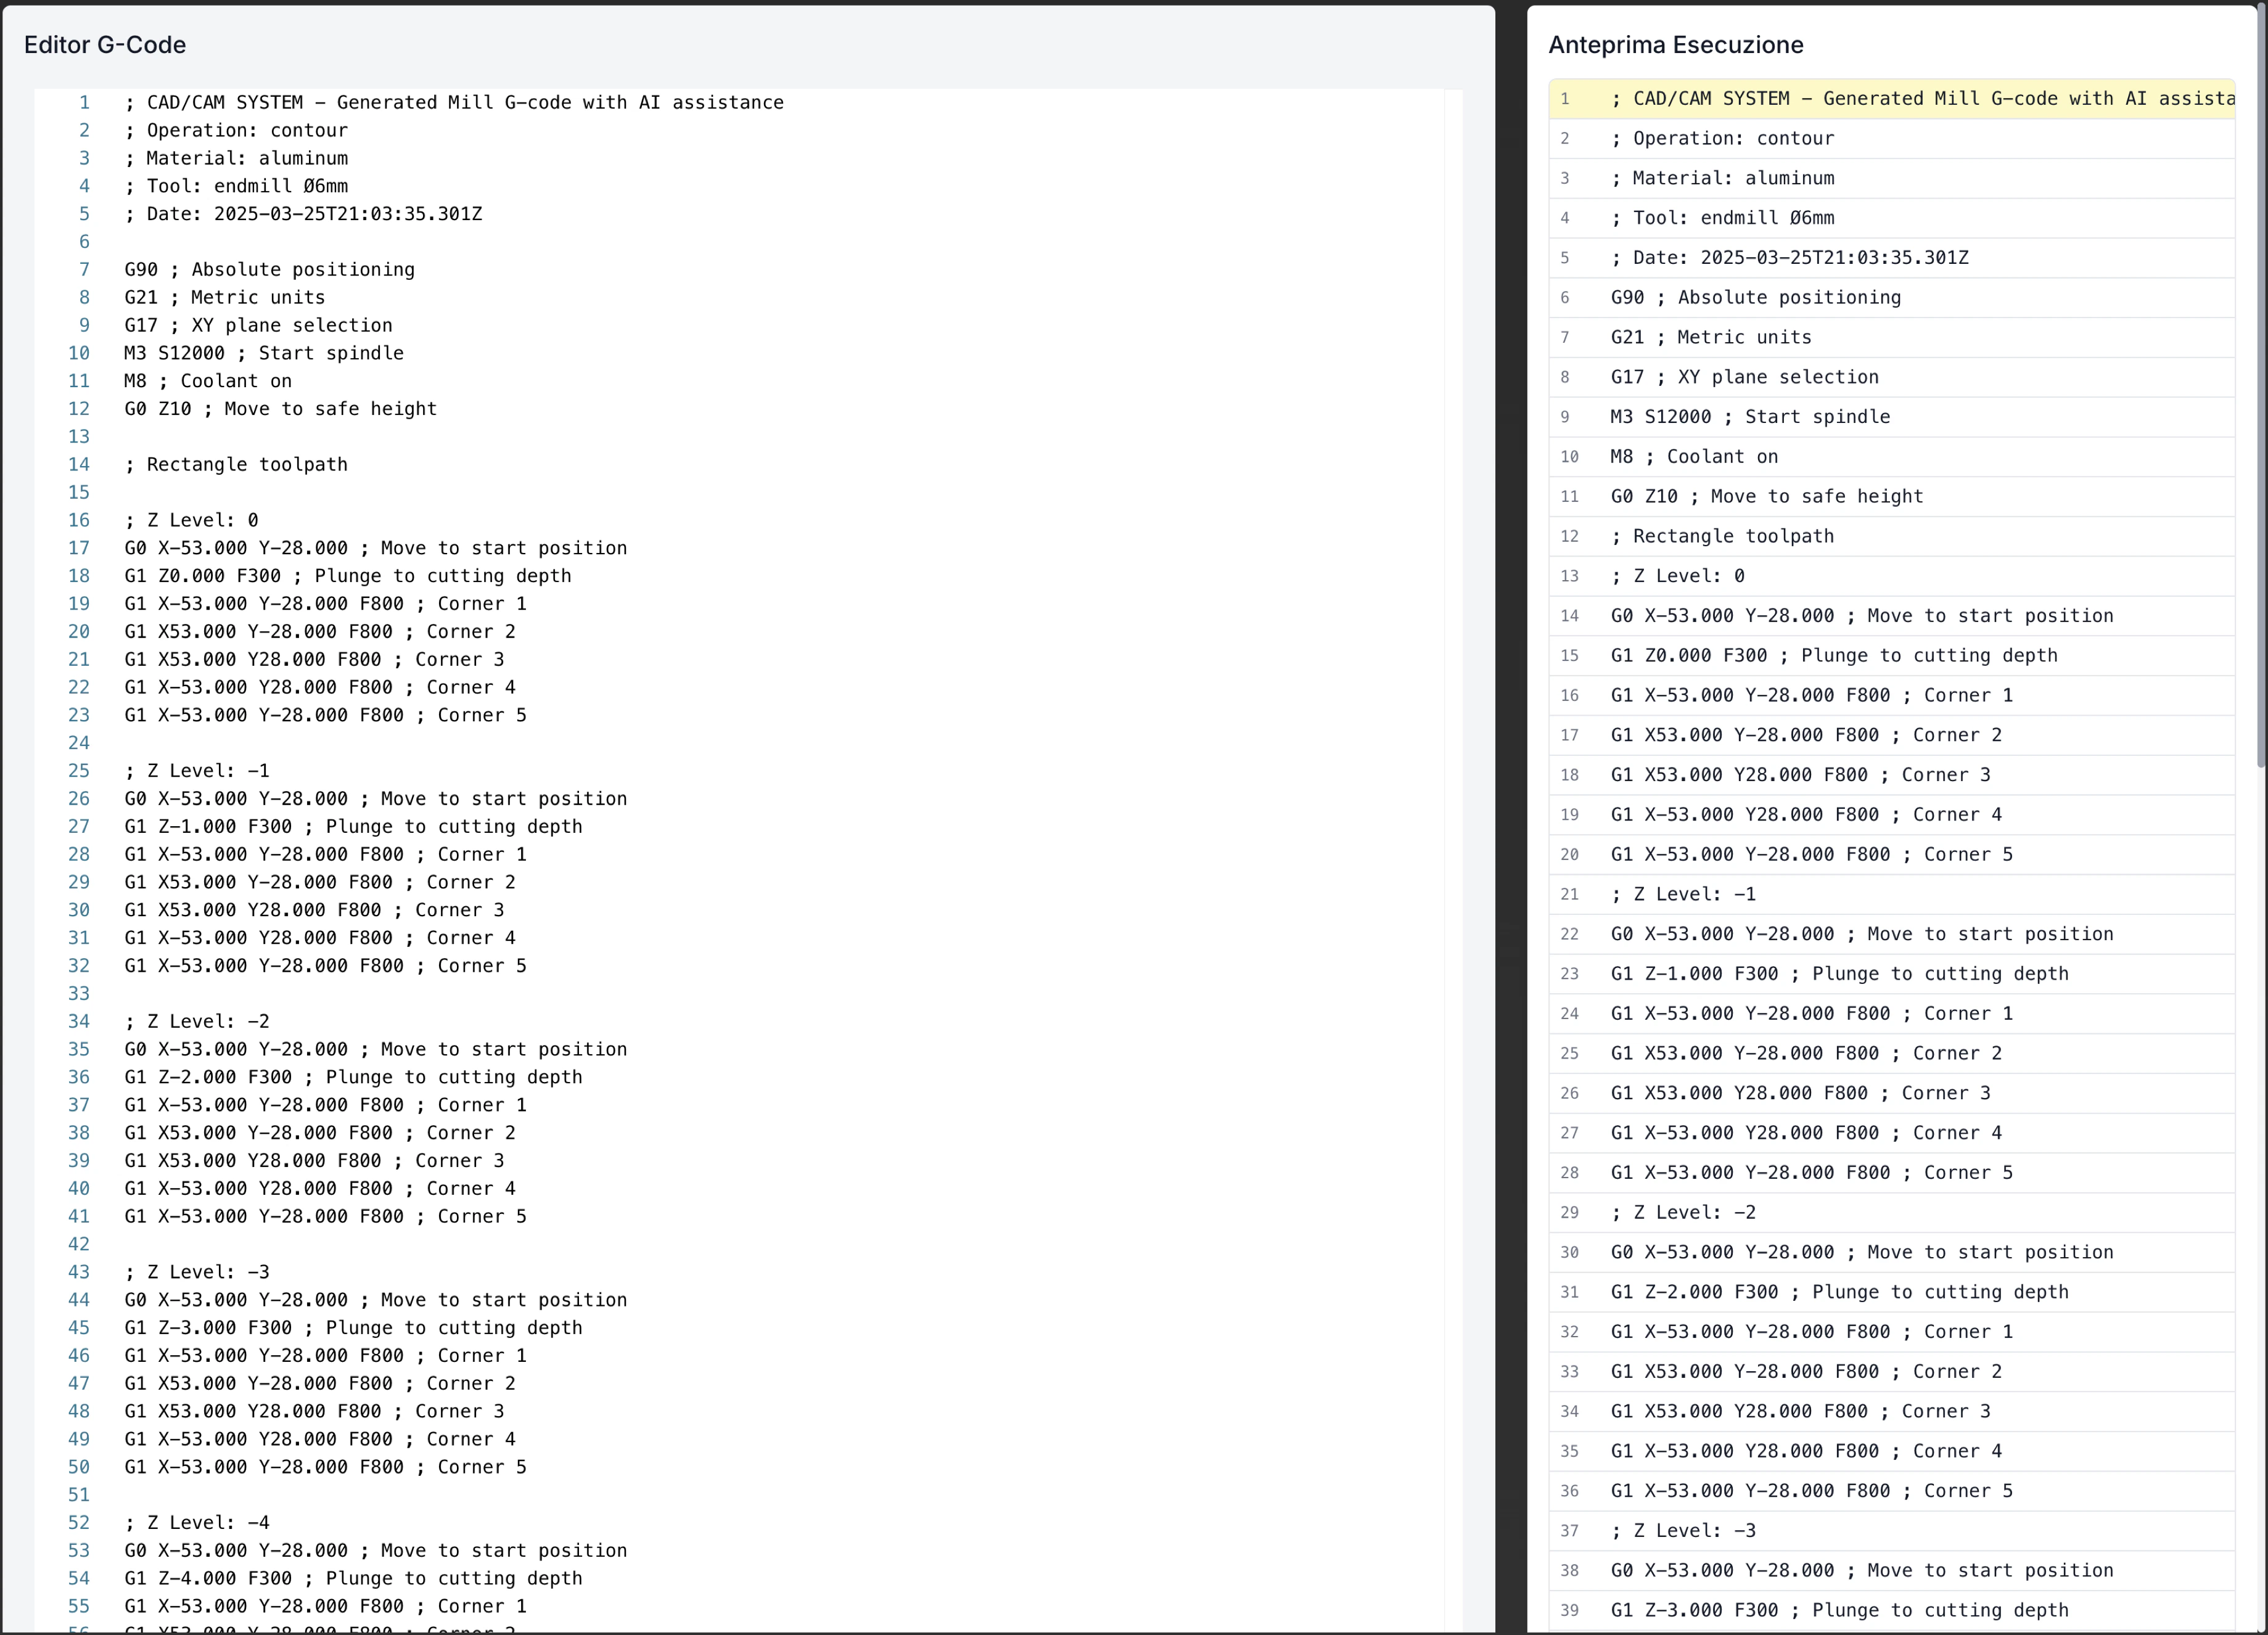Click editor line 8 'G21 ; Metric units'
Screen dimensions: 2268x1635
tap(224, 297)
